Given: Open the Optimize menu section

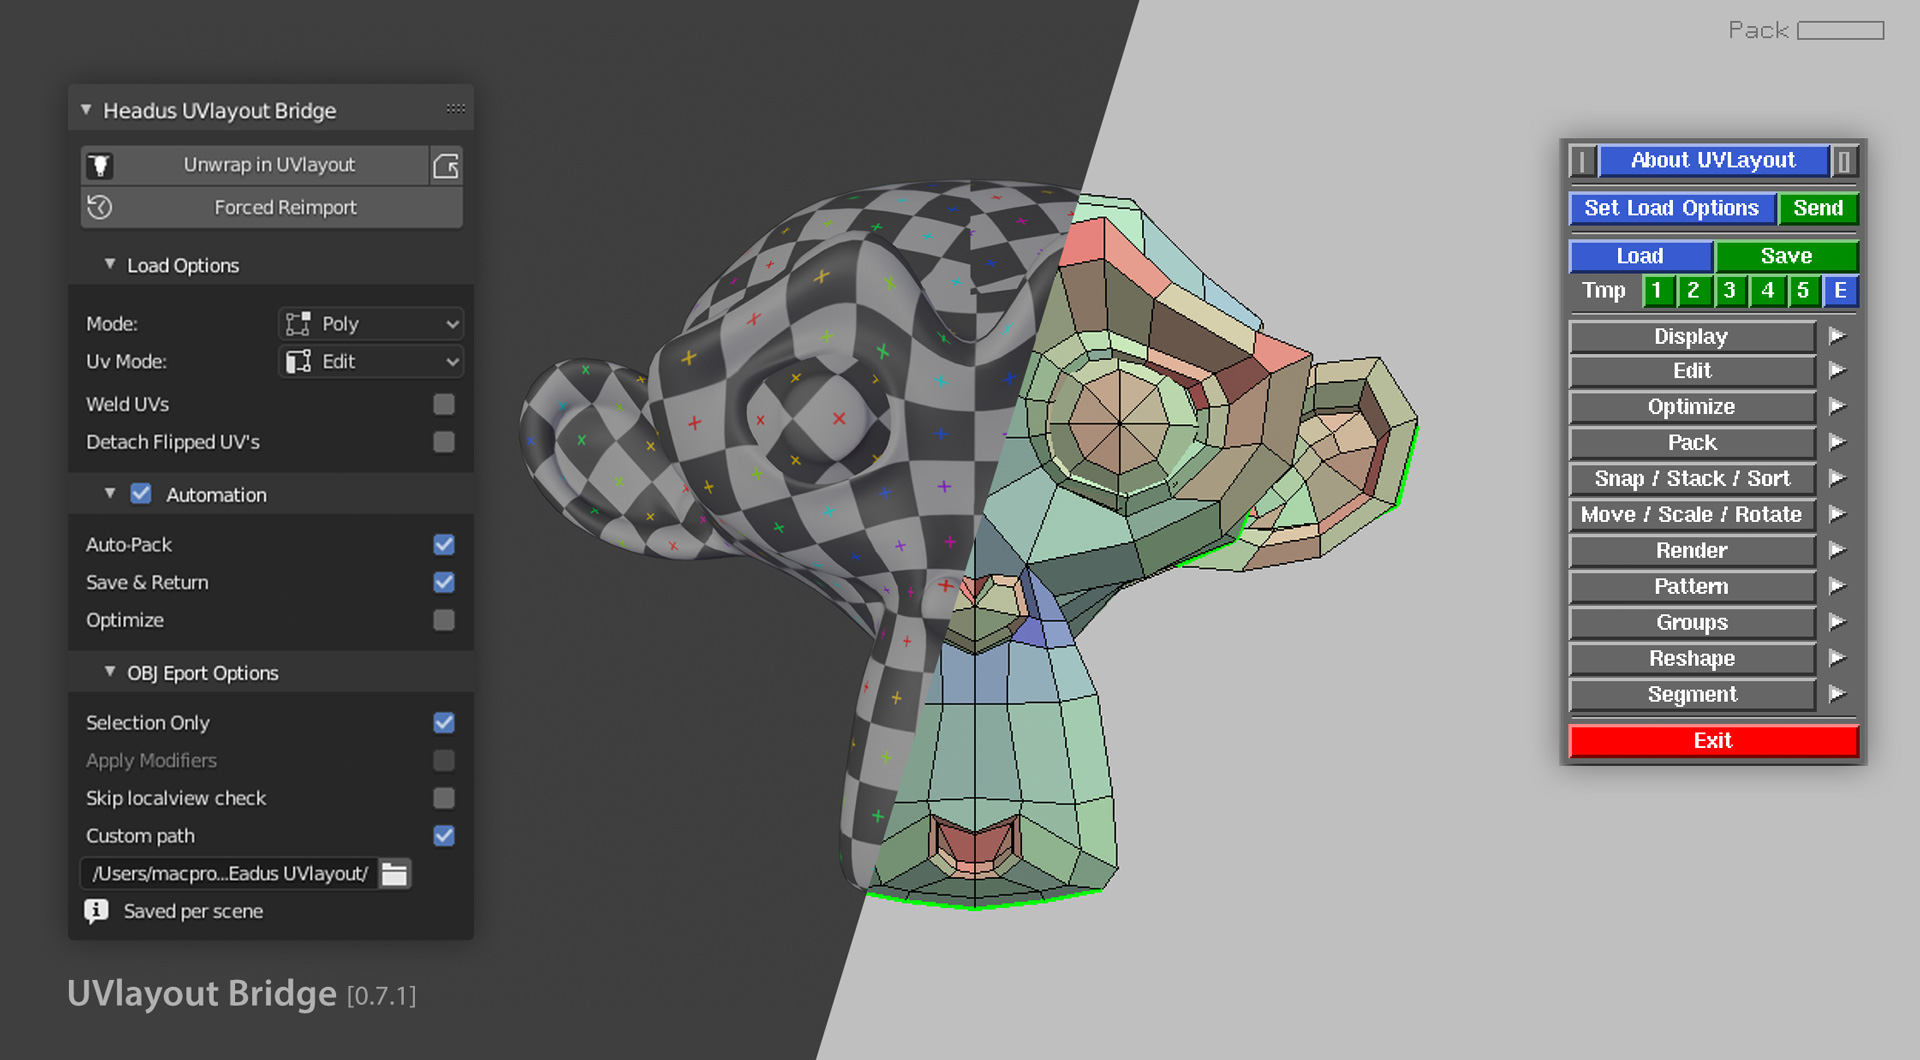Looking at the screenshot, I should coord(1692,407).
